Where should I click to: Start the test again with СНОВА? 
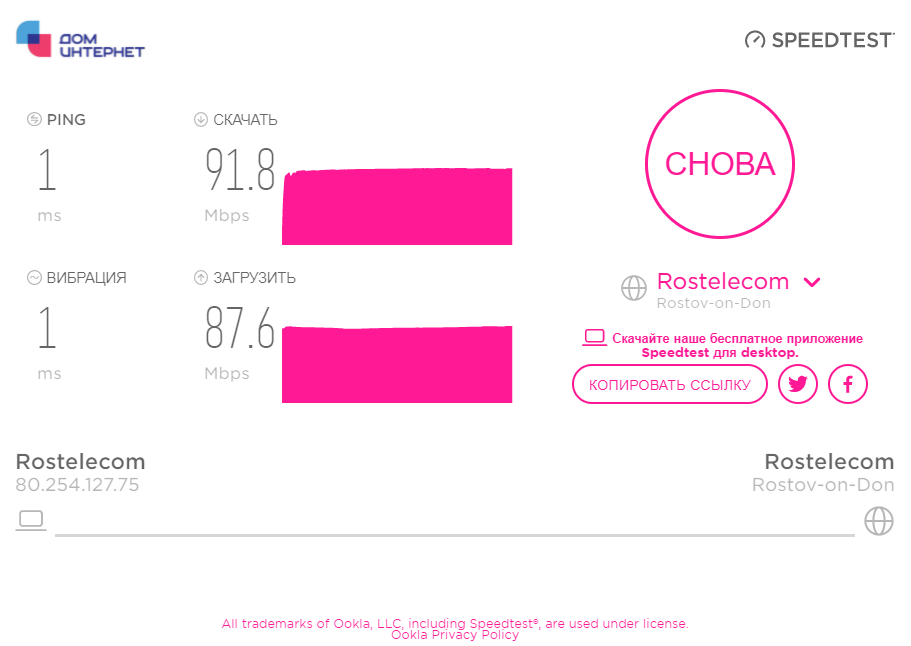[720, 164]
